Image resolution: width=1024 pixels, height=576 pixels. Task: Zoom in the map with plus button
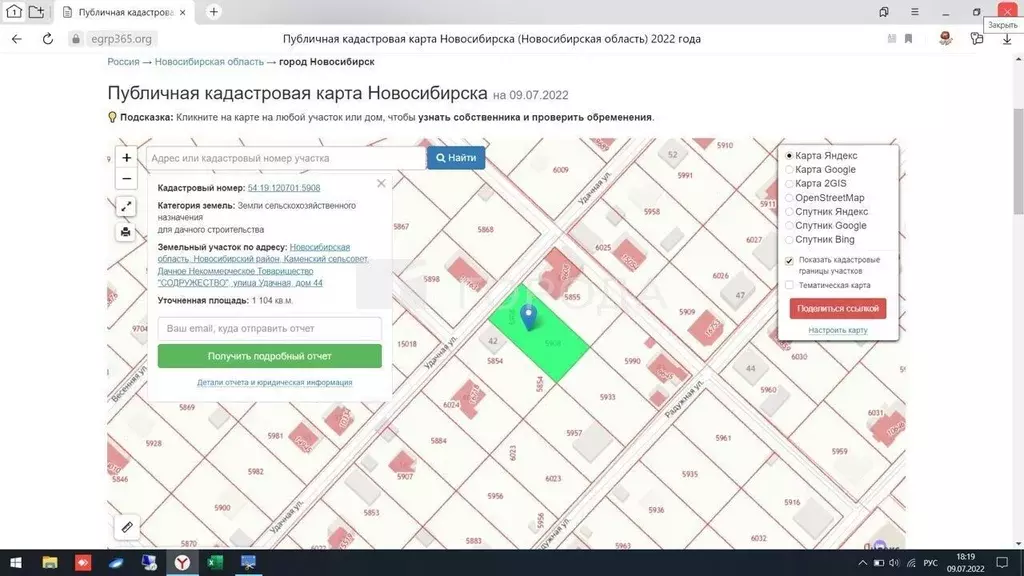pos(126,158)
